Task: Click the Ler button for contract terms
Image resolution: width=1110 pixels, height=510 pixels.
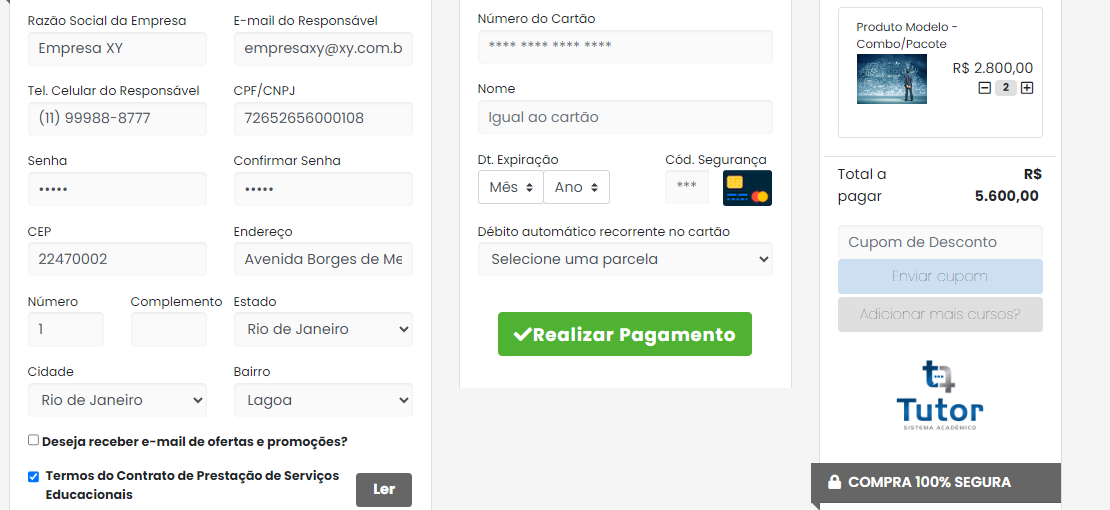Action: click(x=384, y=489)
